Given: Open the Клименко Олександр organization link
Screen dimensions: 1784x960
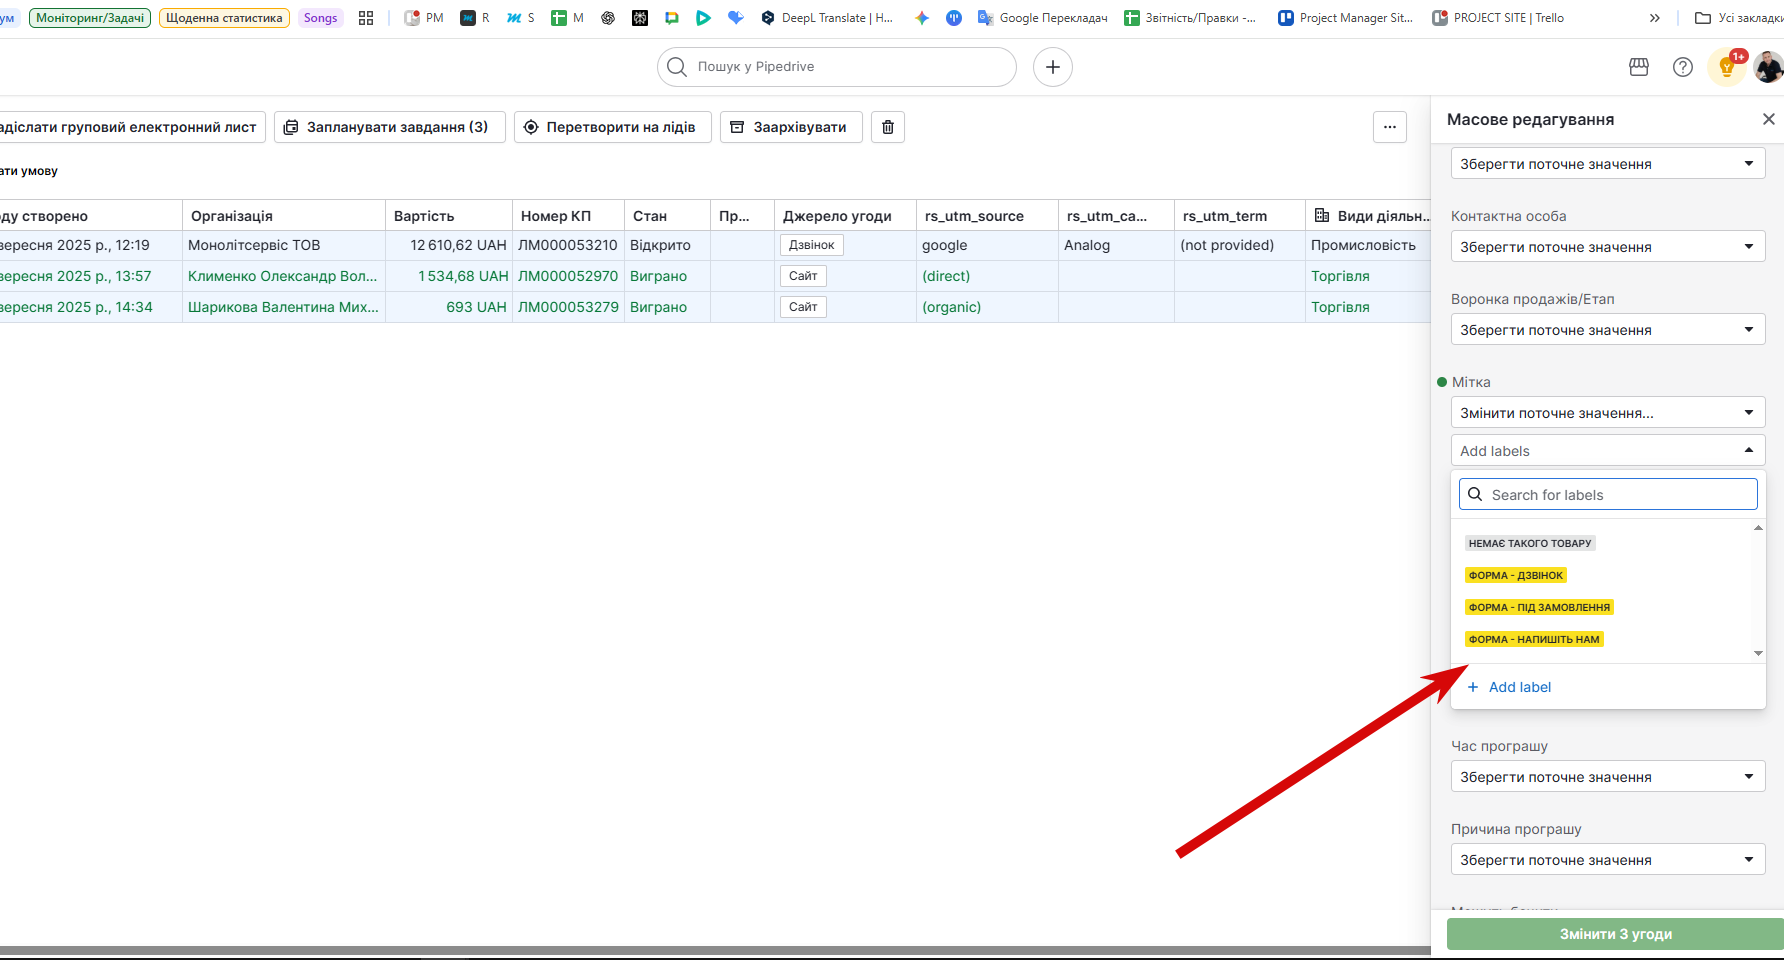Looking at the screenshot, I should (283, 276).
